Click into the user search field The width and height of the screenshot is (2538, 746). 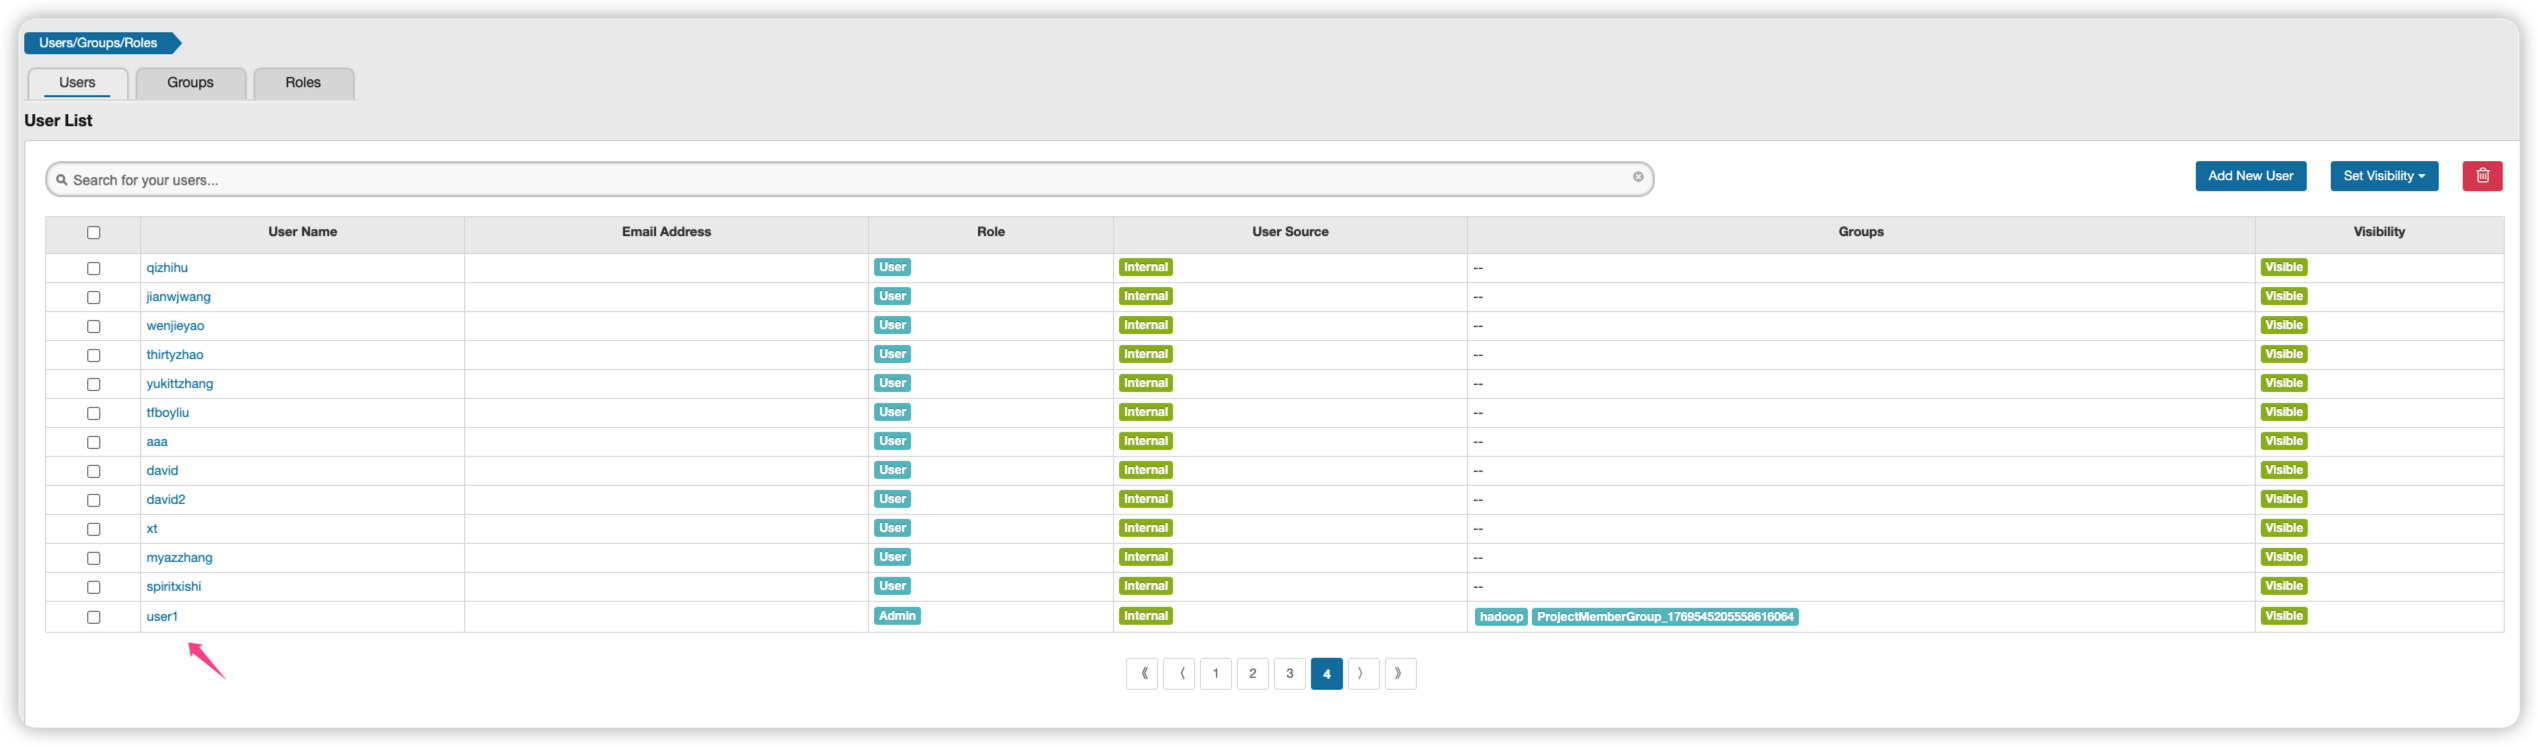click(x=840, y=180)
